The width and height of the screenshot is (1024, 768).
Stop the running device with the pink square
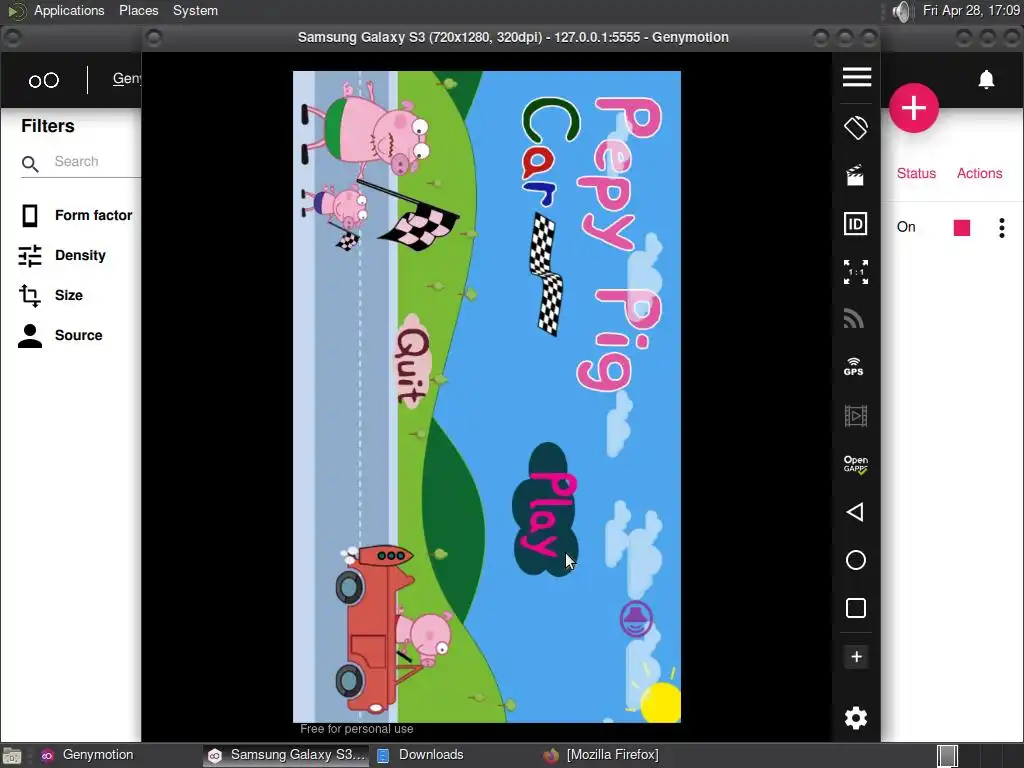tap(962, 227)
